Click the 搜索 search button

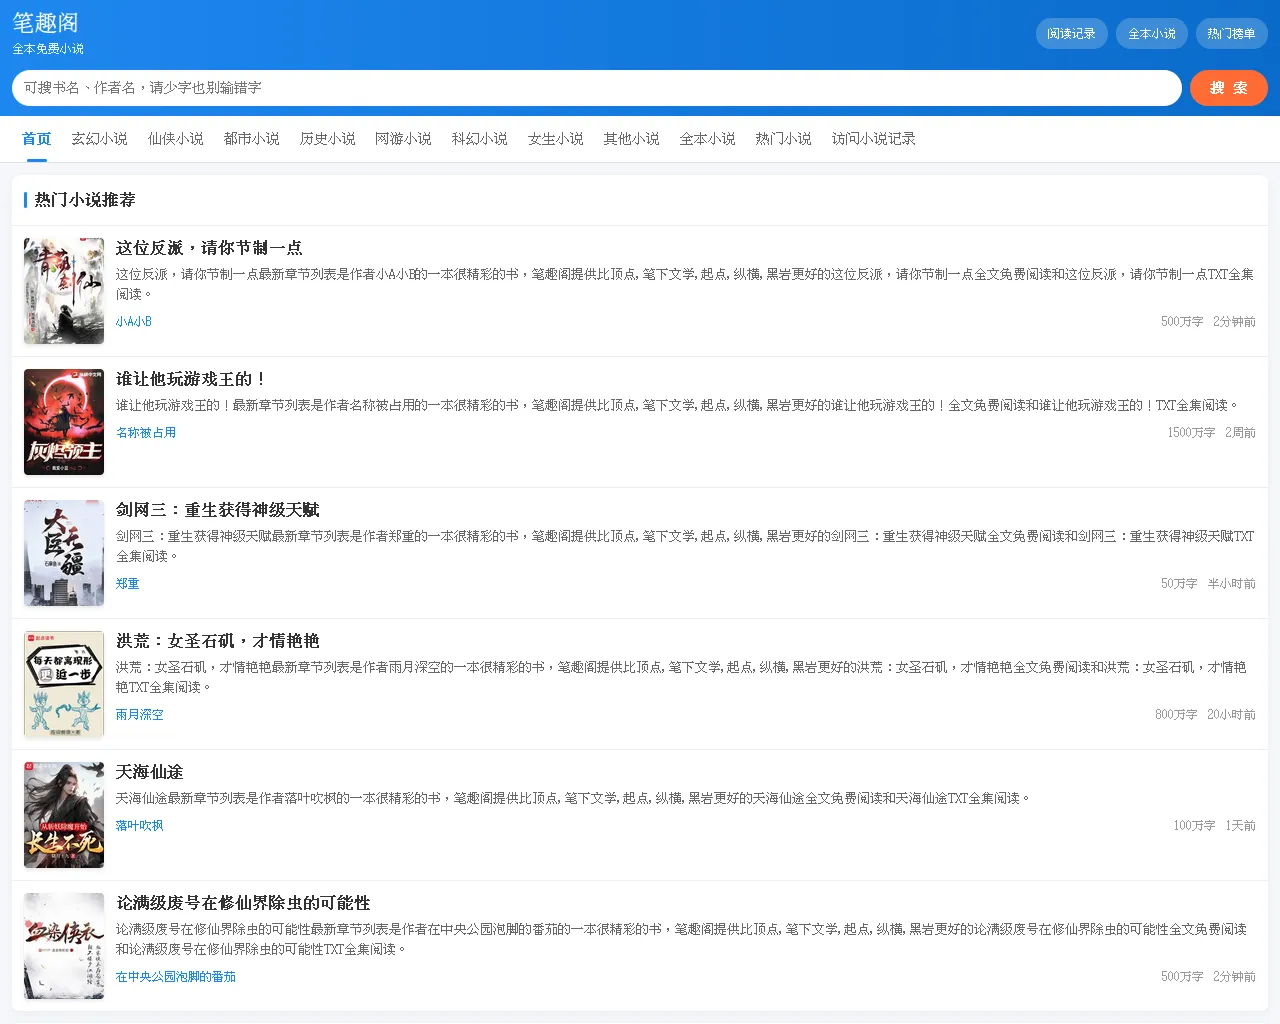coord(1228,88)
